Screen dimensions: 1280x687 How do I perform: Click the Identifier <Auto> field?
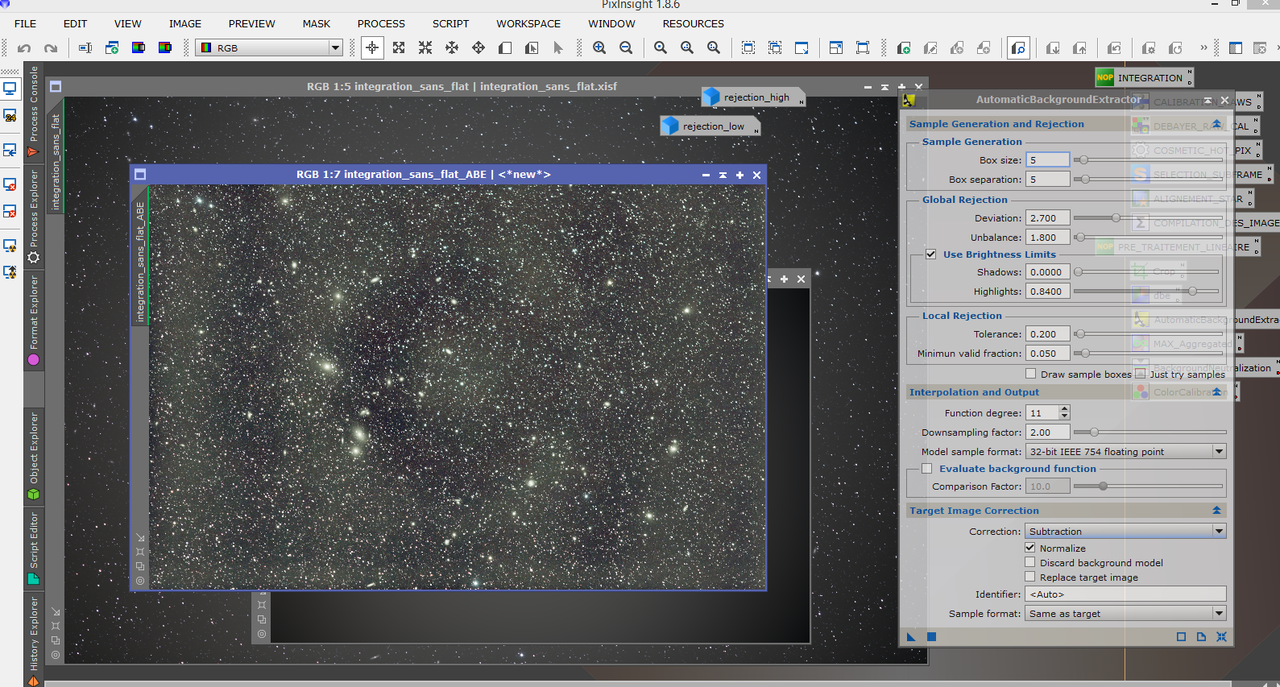click(x=1126, y=594)
